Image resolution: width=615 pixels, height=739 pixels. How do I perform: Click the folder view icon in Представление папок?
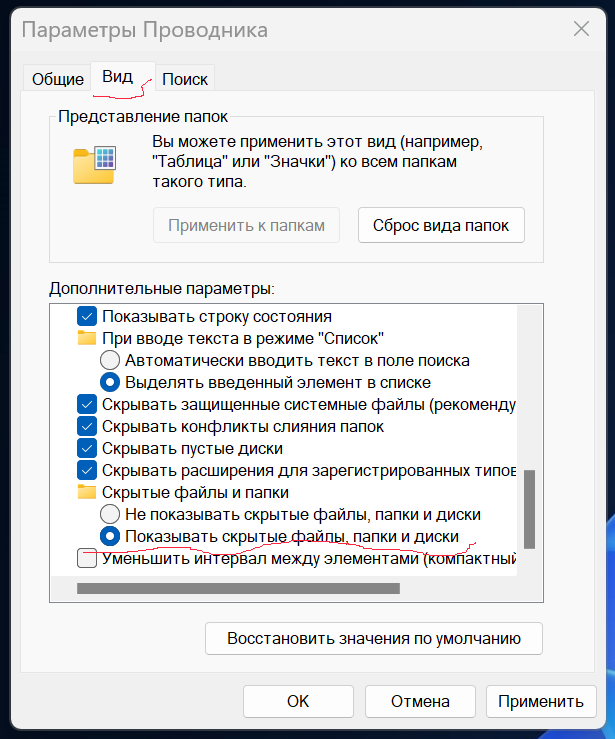point(94,165)
